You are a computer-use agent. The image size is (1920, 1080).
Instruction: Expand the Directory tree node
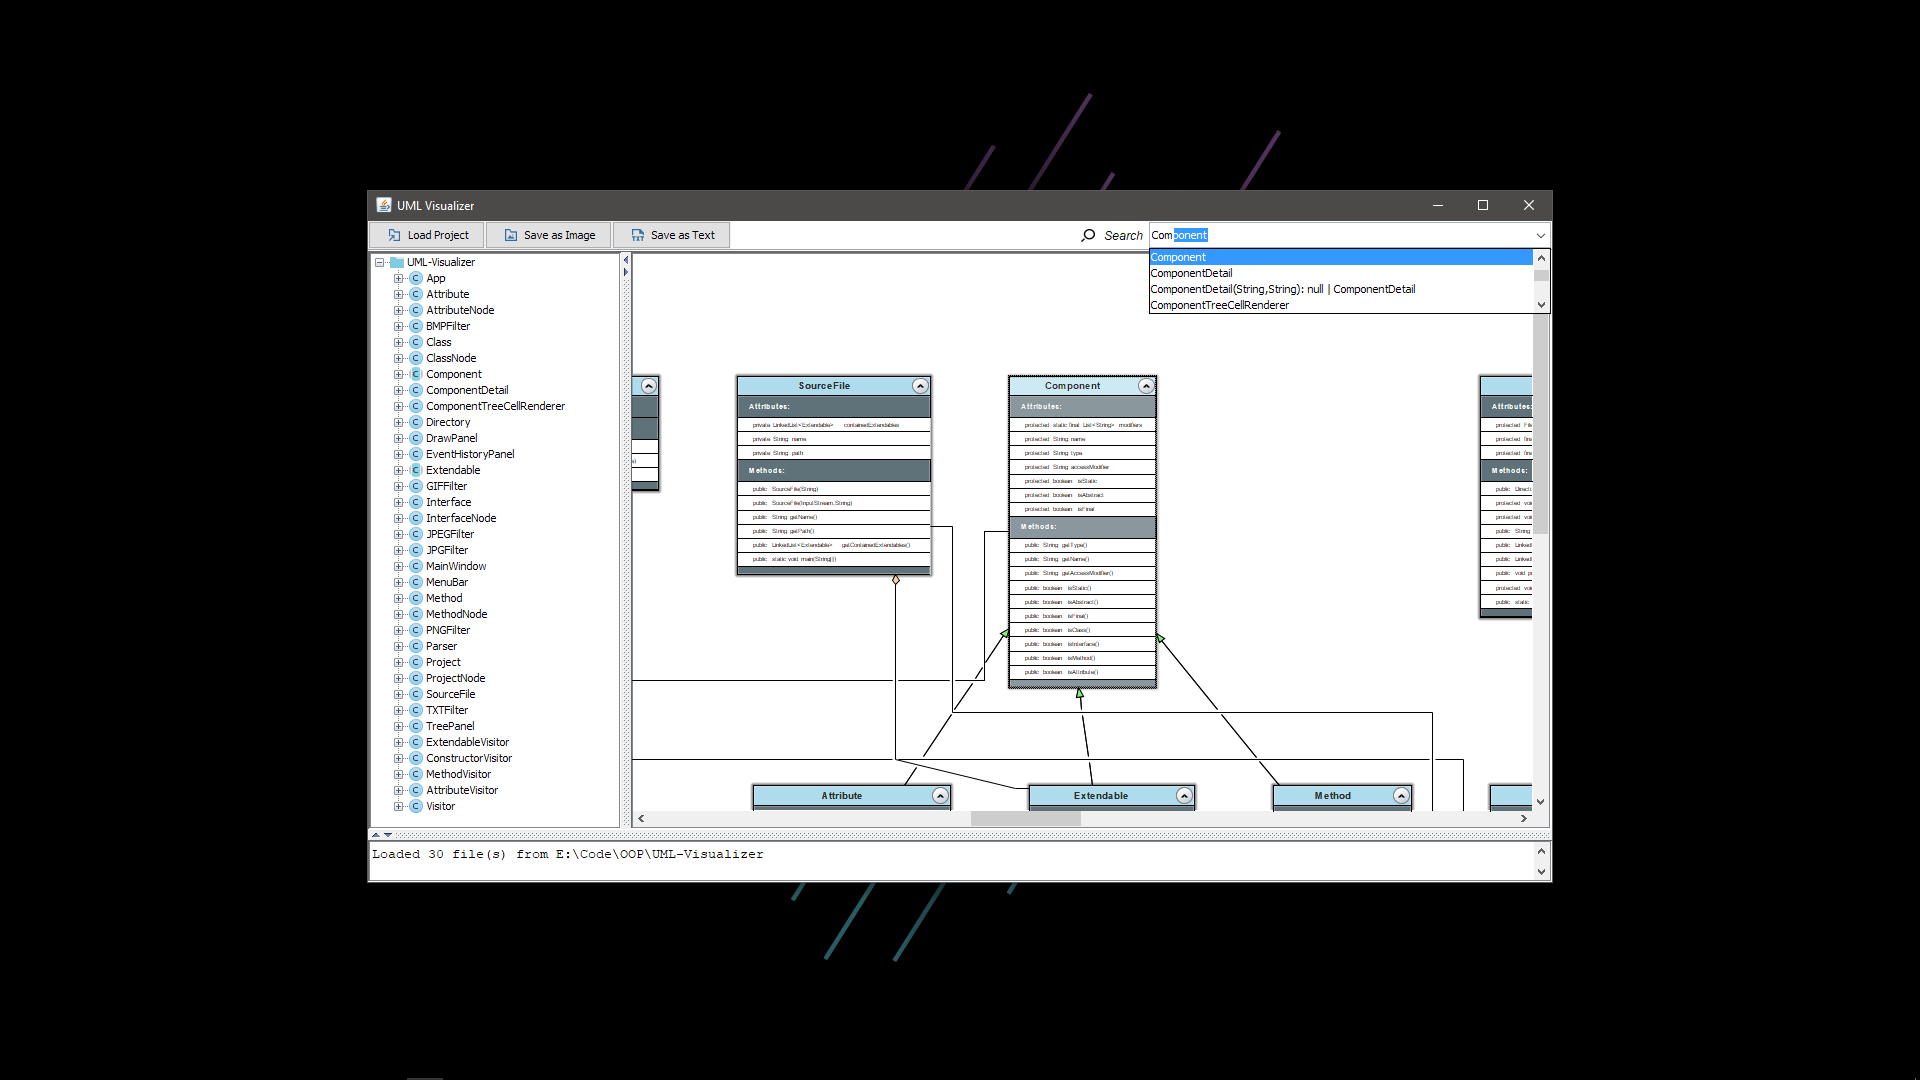pyautogui.click(x=399, y=422)
